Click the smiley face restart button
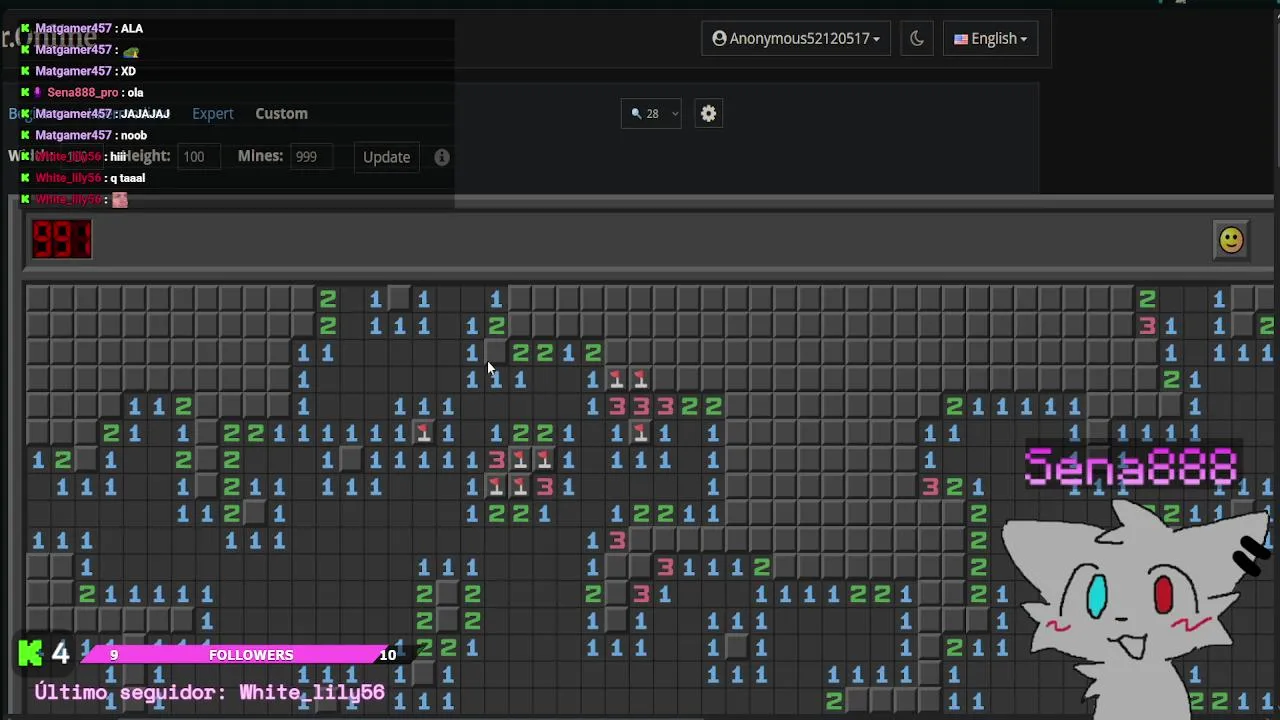Screen dimensions: 1280x720 click(1231, 240)
